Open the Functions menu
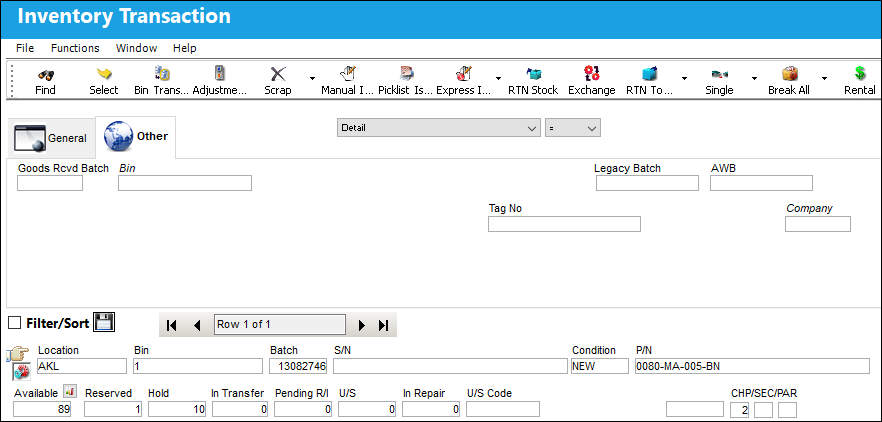Screen dimensions: 882x422 click(75, 48)
